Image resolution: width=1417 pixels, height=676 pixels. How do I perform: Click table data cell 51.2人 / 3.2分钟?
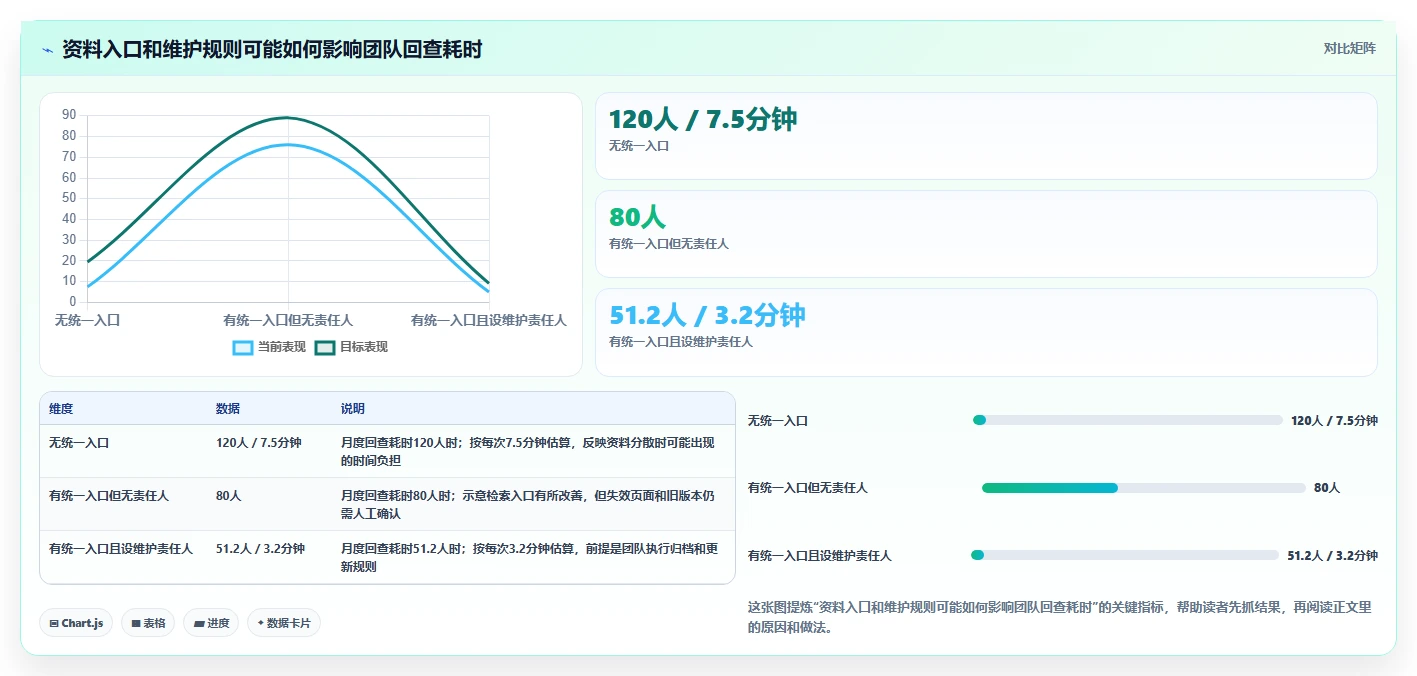coord(260,548)
